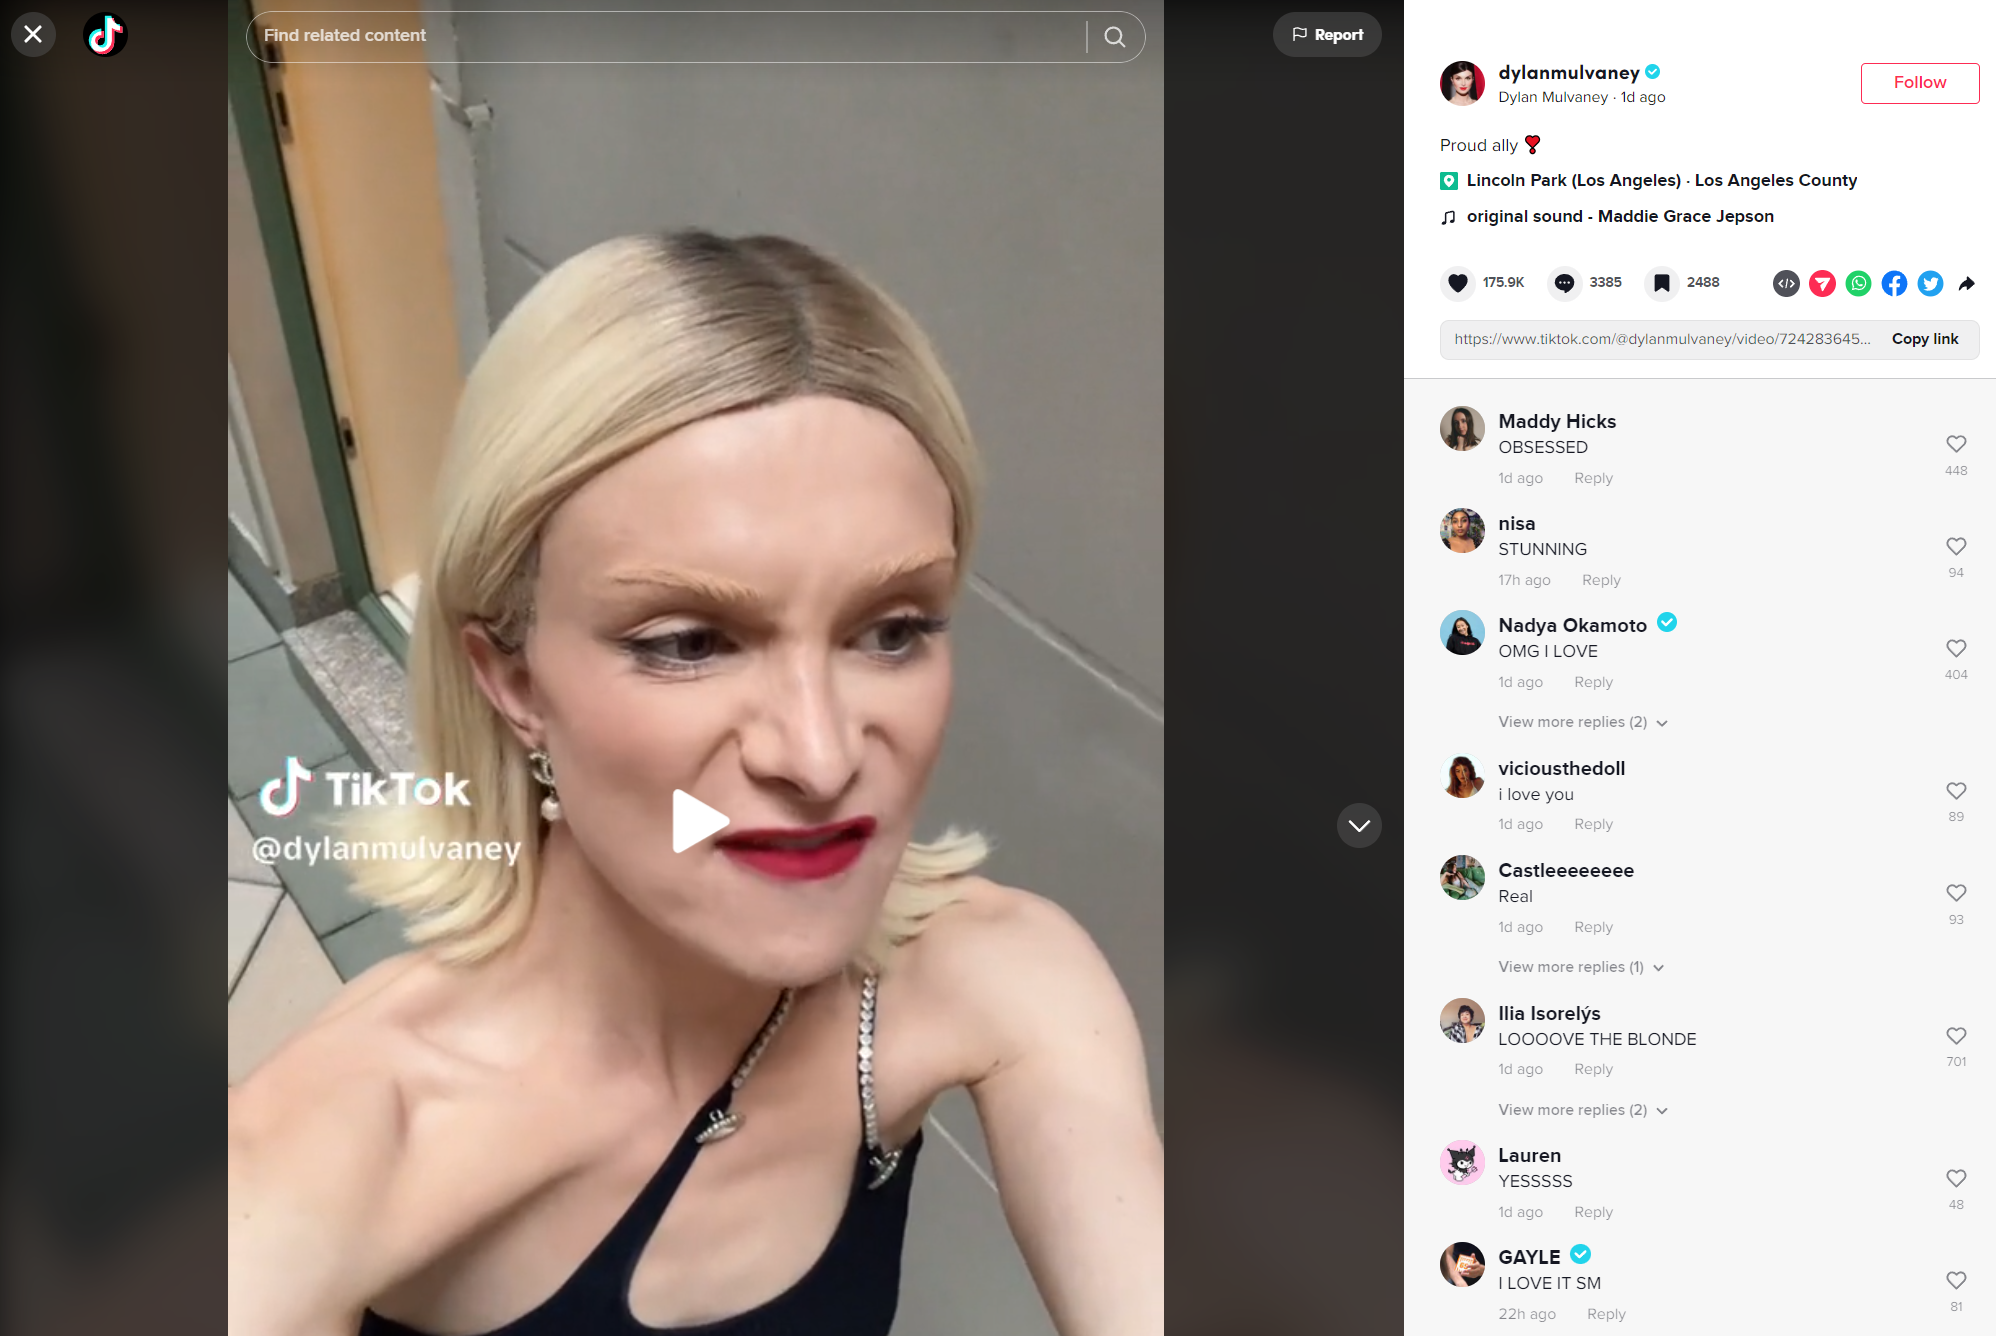Send to friends via red share icon

pos(1822,284)
